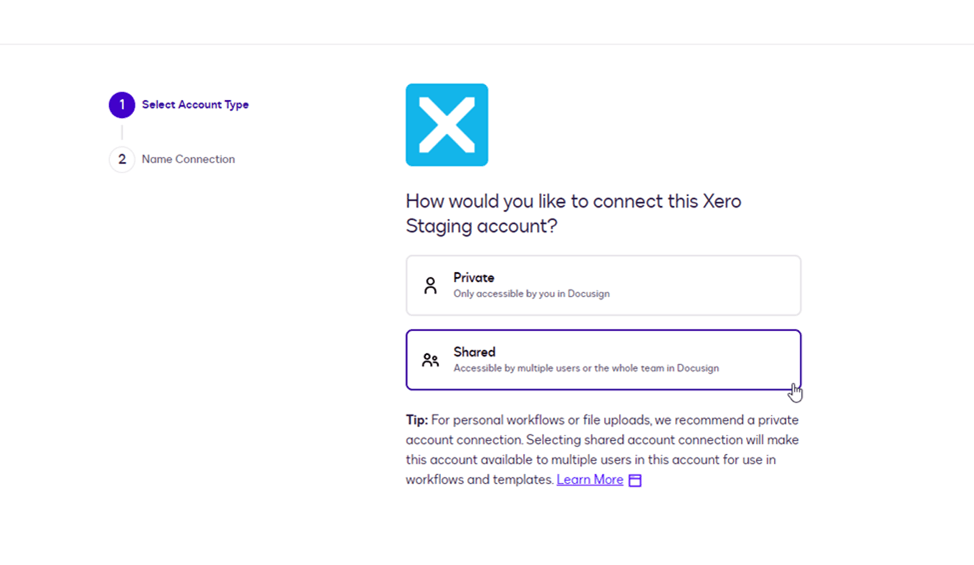Click the step 1 circle badge
Screen dimensions: 974x565
pyautogui.click(x=122, y=105)
